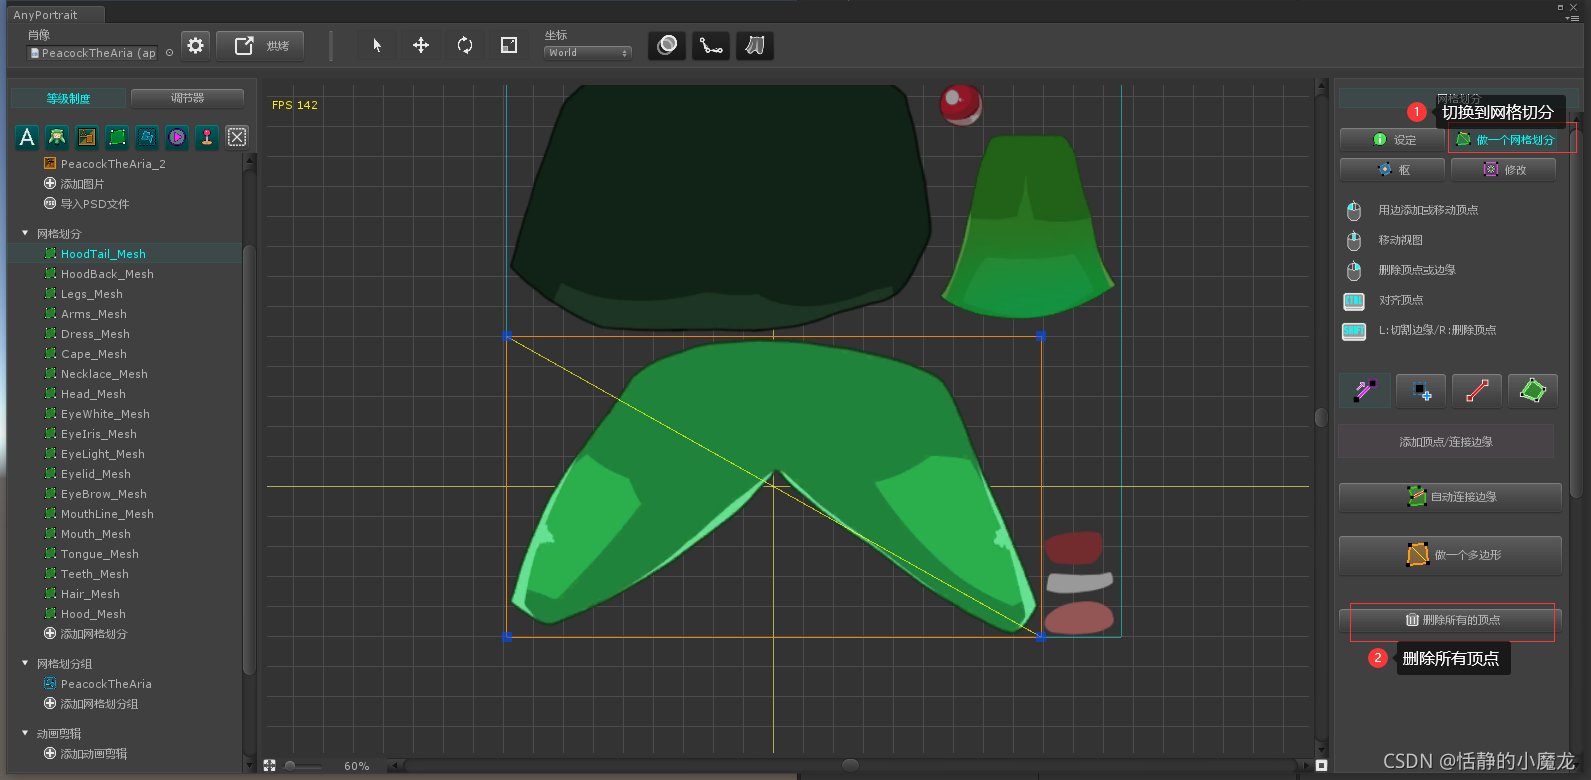Click the canvas vertical scrollbar handle
The width and height of the screenshot is (1591, 780).
(1321, 417)
